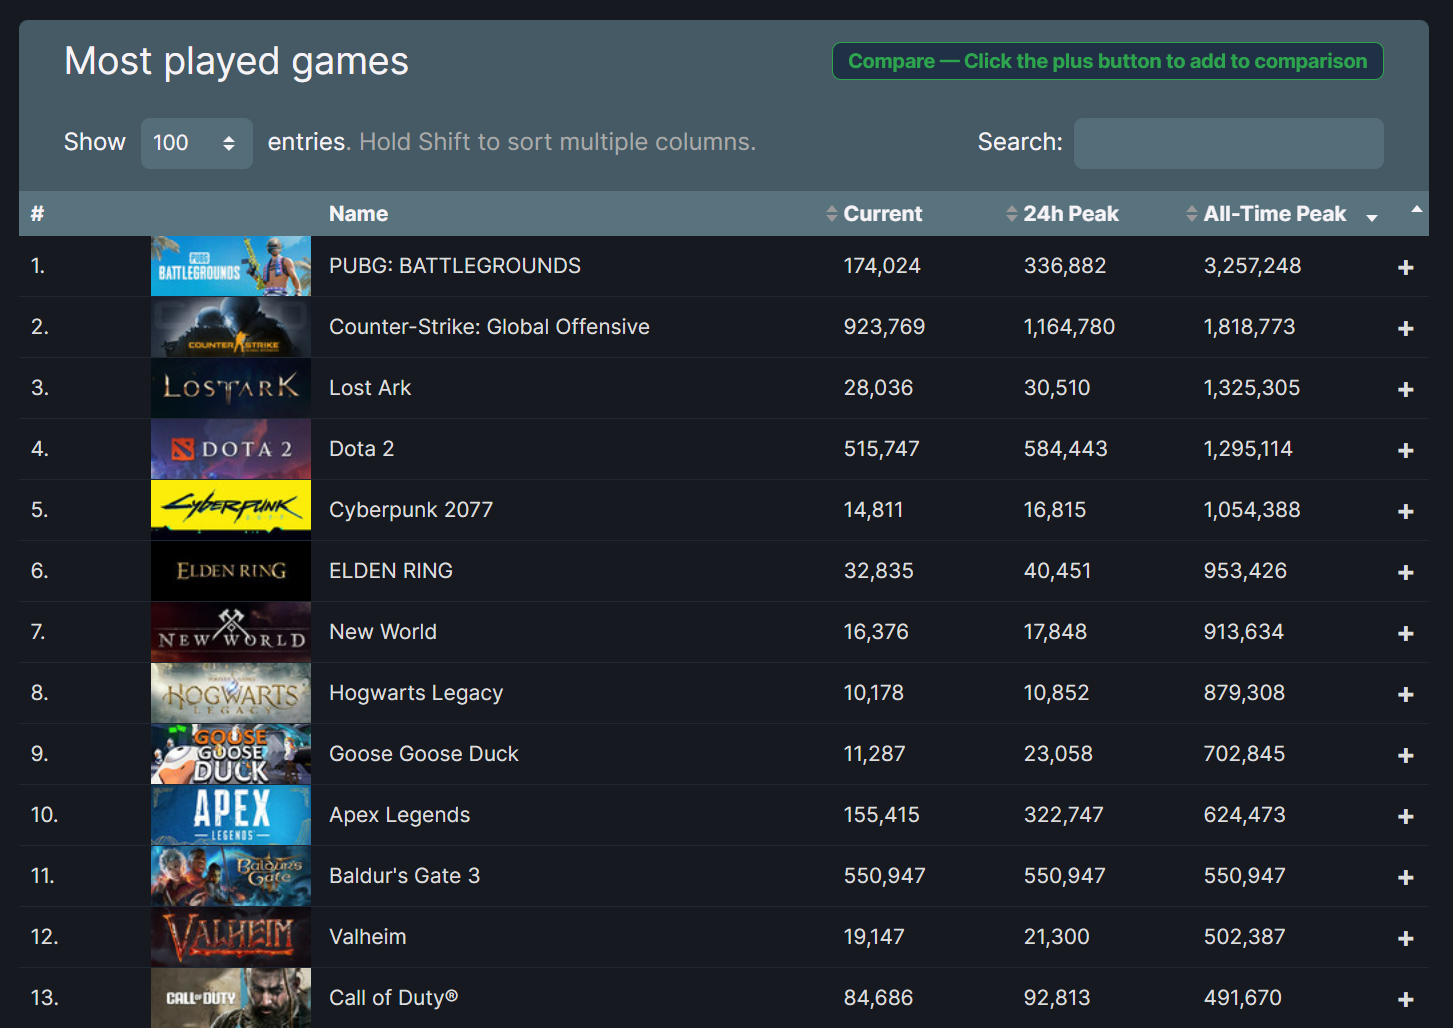Add ELDEN RING to comparison
This screenshot has height=1028, width=1453.
[1405, 572]
